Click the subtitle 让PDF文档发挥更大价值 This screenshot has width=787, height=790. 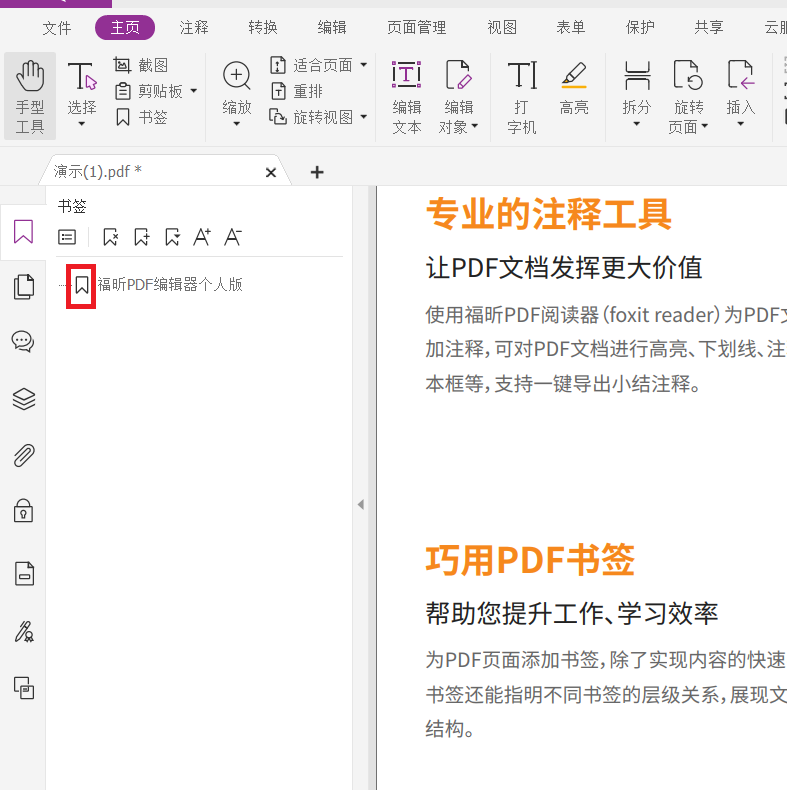(x=564, y=267)
